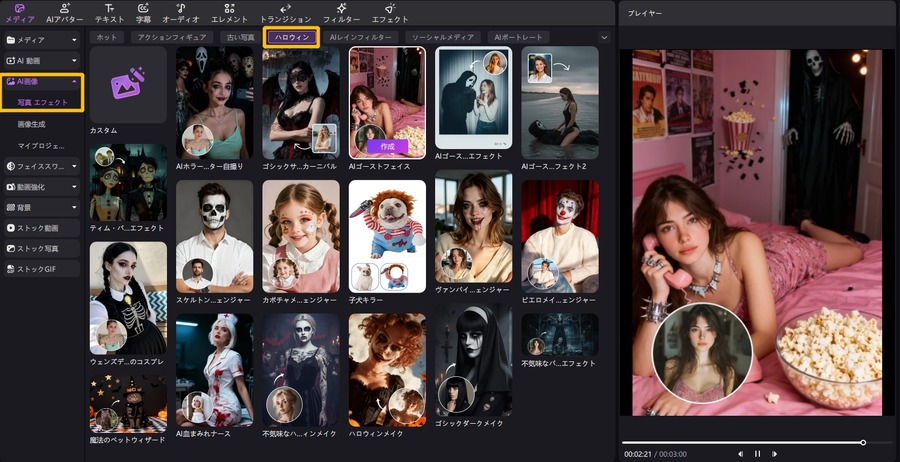
Task: Step to the previous frame in player
Action: [741, 454]
